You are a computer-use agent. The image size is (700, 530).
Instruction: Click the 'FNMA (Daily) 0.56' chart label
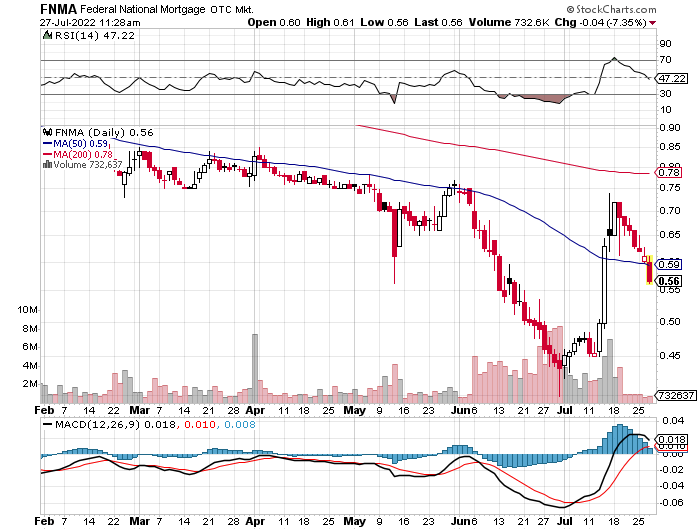click(104, 132)
